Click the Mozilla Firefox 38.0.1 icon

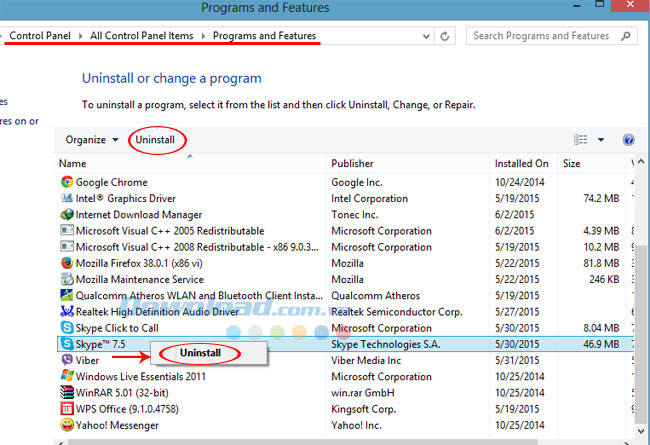[67, 263]
